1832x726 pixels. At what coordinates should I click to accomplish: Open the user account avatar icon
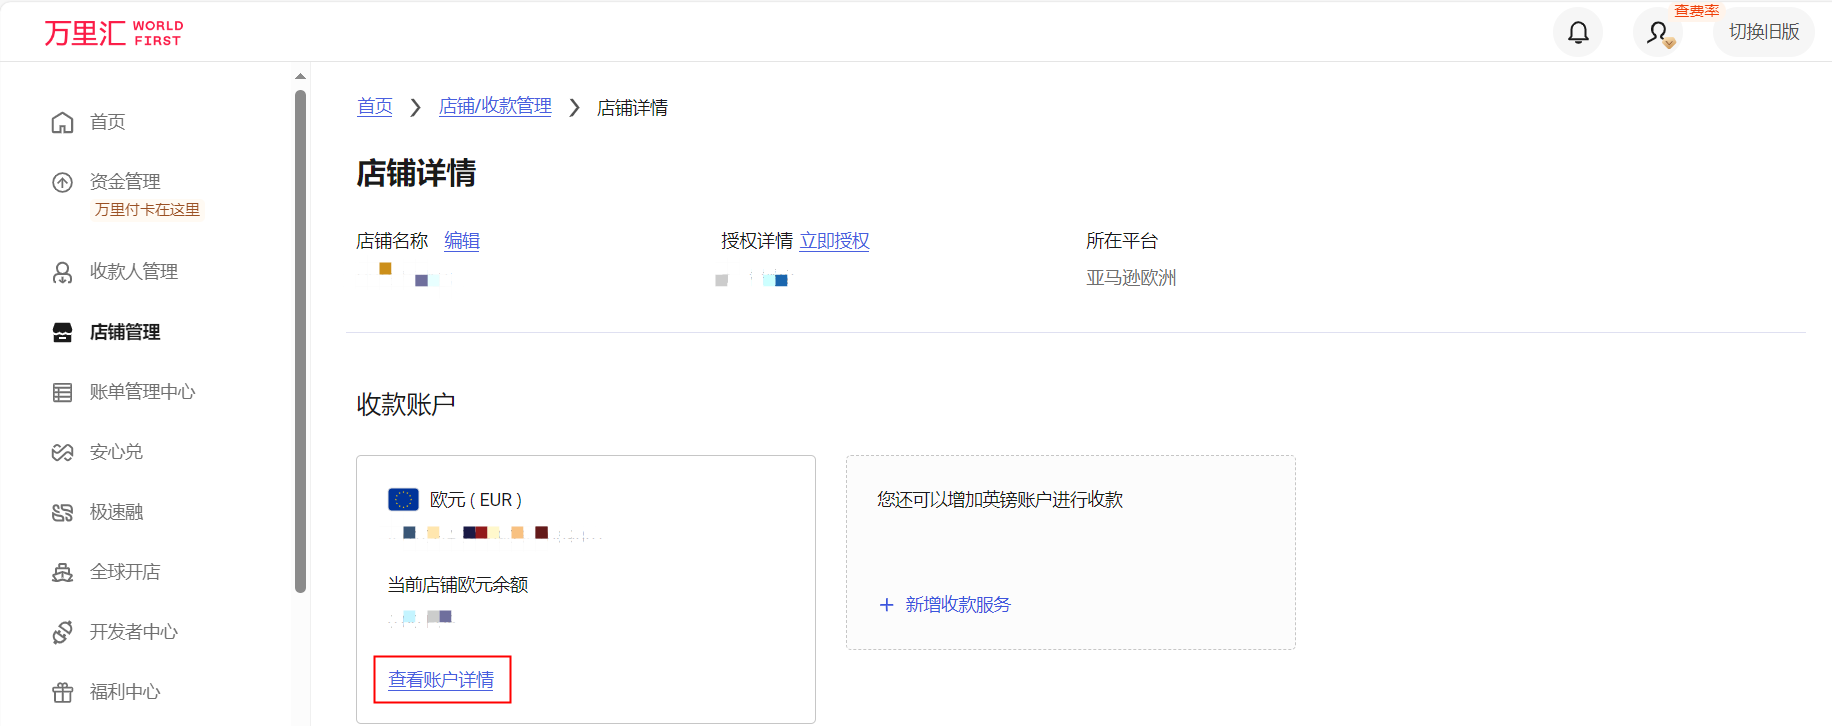[1658, 33]
